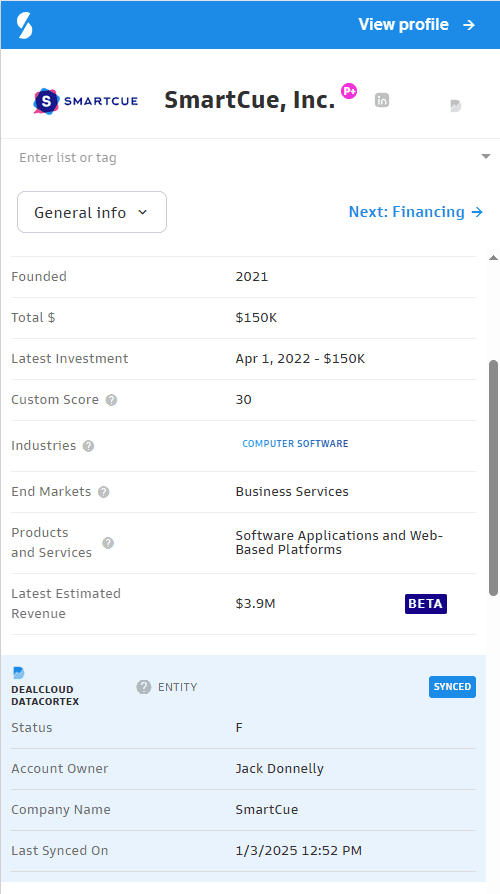Select the Last Synced On date 1/3/2025

(266, 851)
